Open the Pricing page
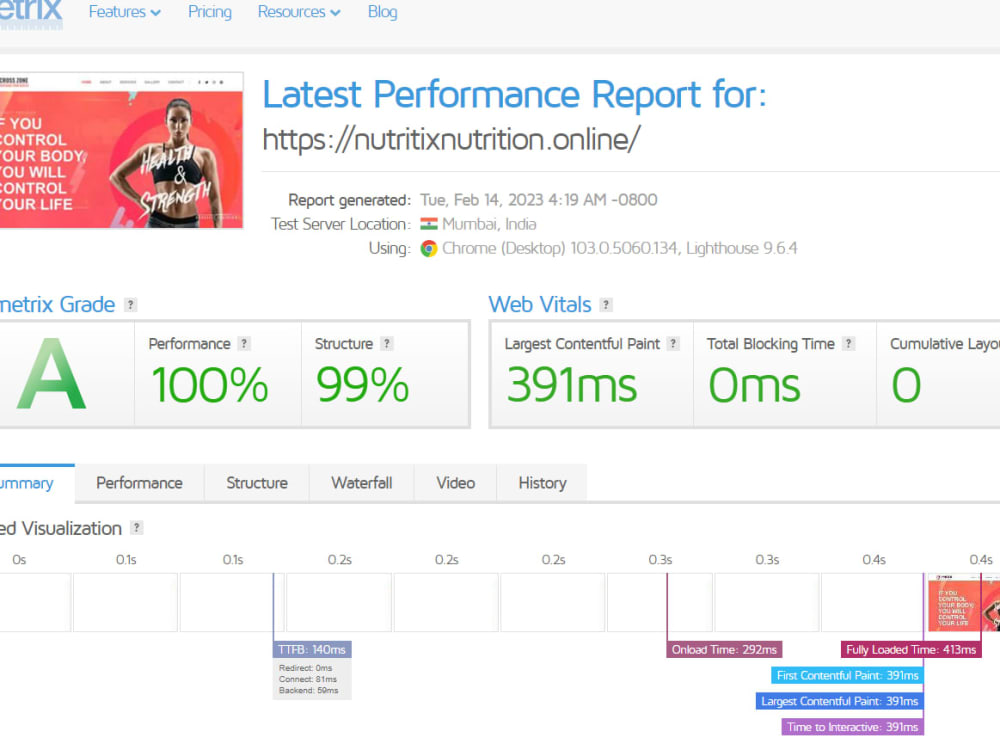 pos(210,12)
